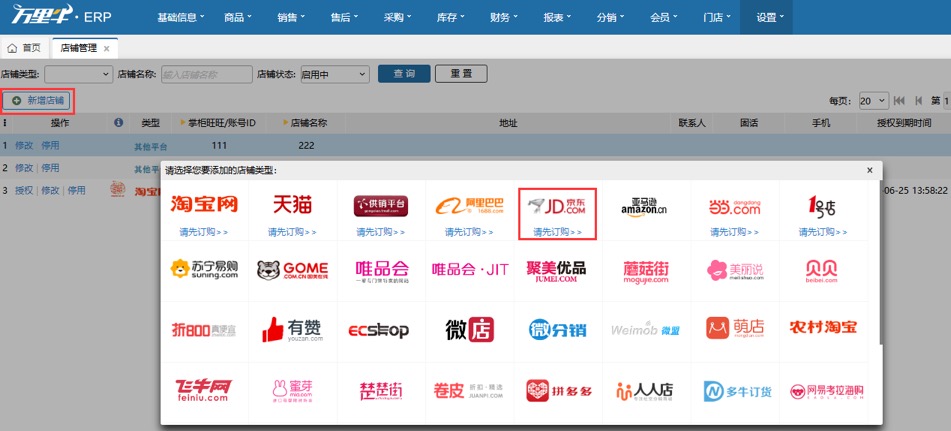Select the 网易考拉海购 logo
The width and height of the screenshot is (951, 431).
point(826,392)
